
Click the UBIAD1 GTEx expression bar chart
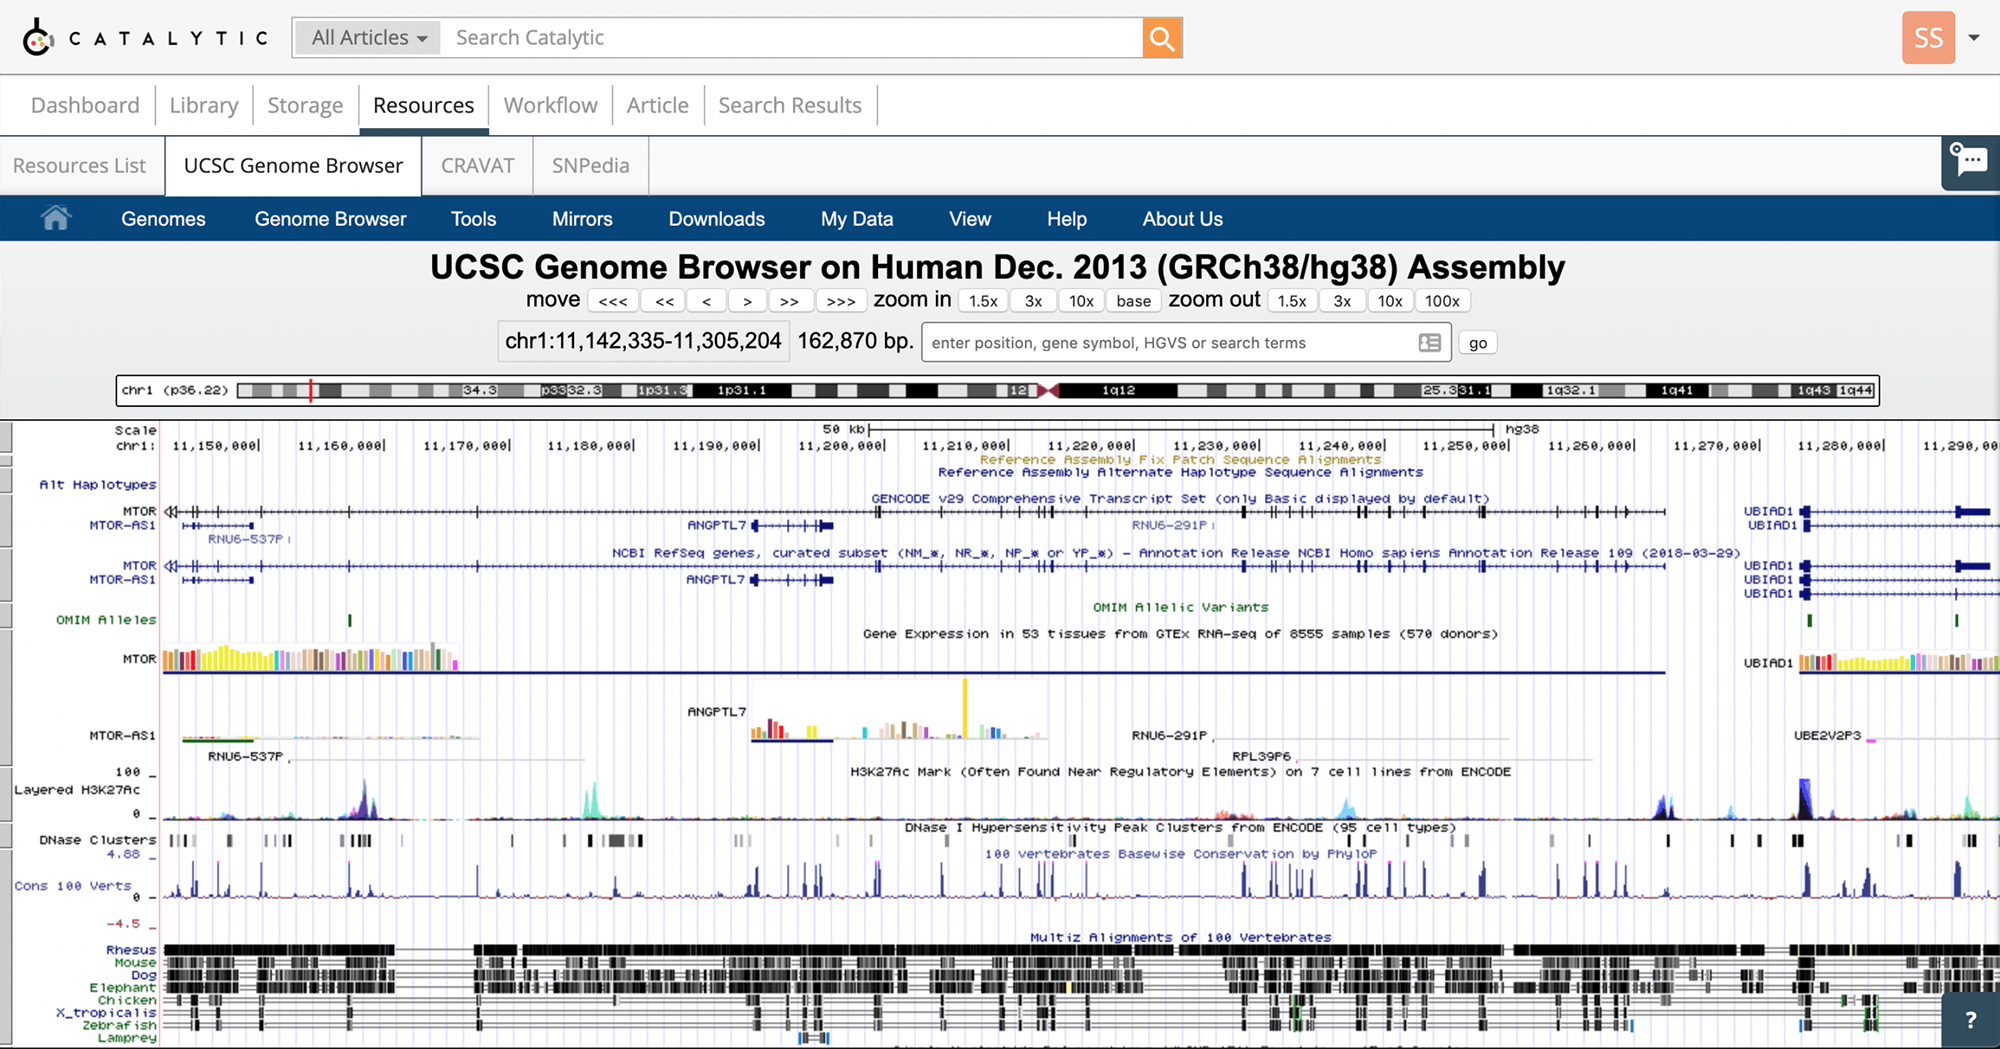pos(1898,662)
